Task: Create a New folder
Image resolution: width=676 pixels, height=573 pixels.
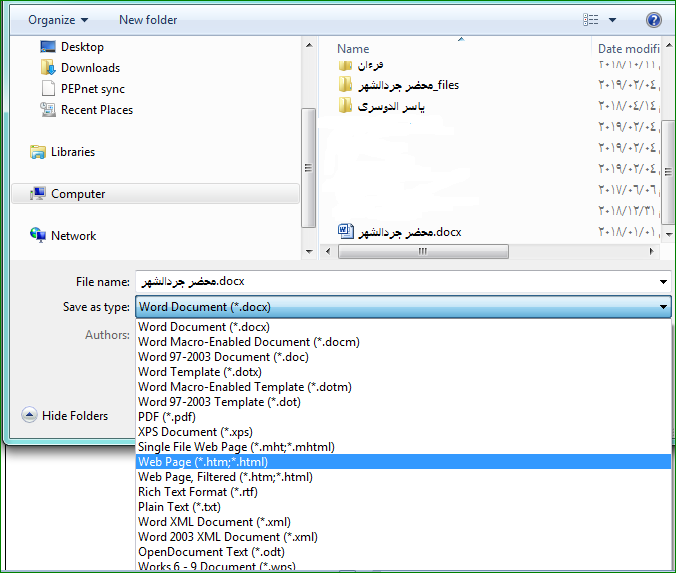Action: click(148, 20)
